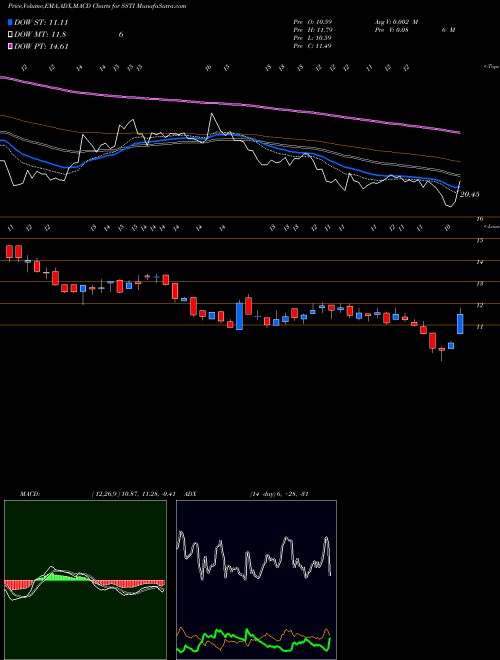Click the blue DOW ST legend swatch
Screen dimensions: 500x660
[10, 22]
